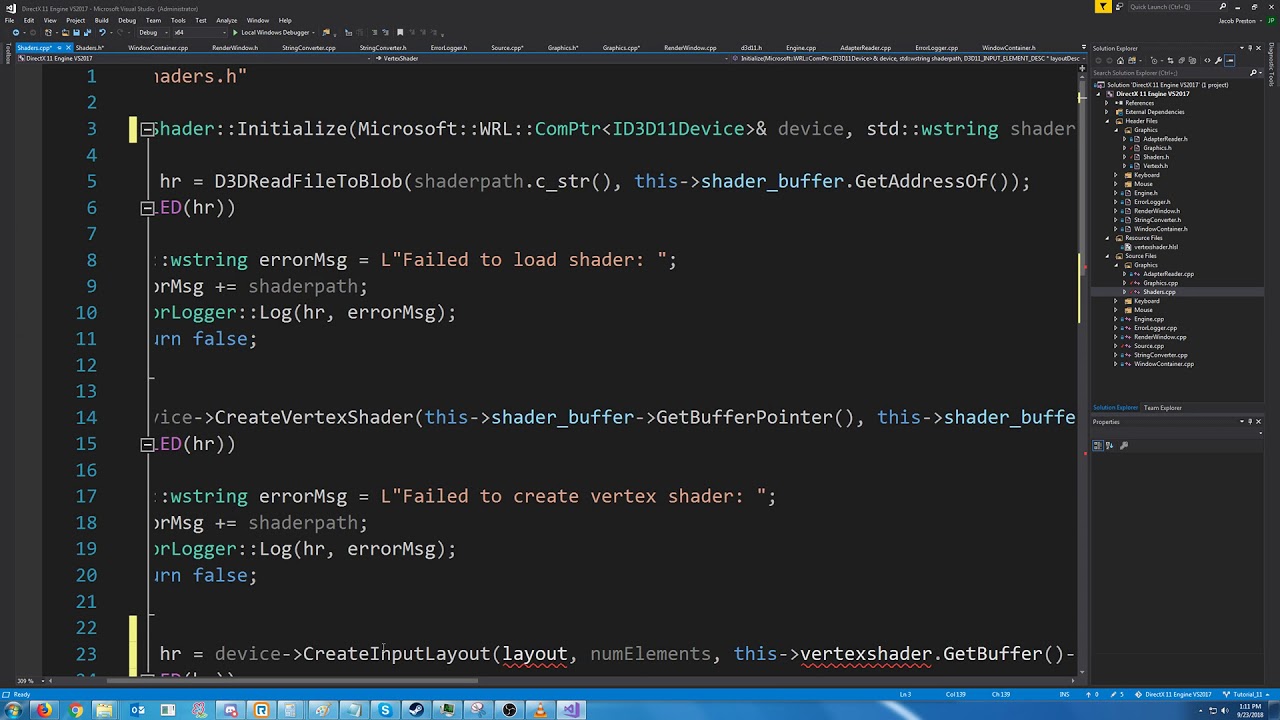Click Collapse All icon in Solution Explorer
Viewport: 1280px width, 720px height.
click(1181, 60)
